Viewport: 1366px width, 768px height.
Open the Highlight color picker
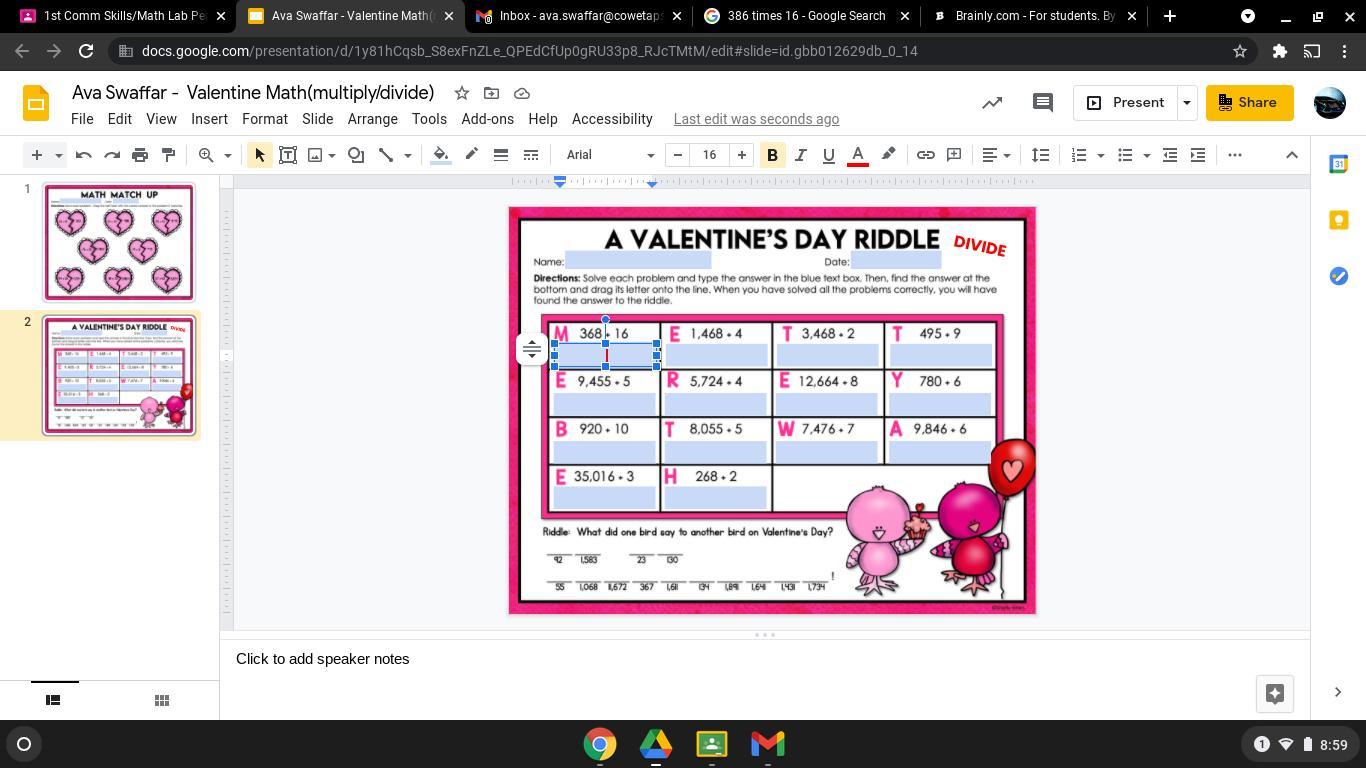(x=888, y=155)
